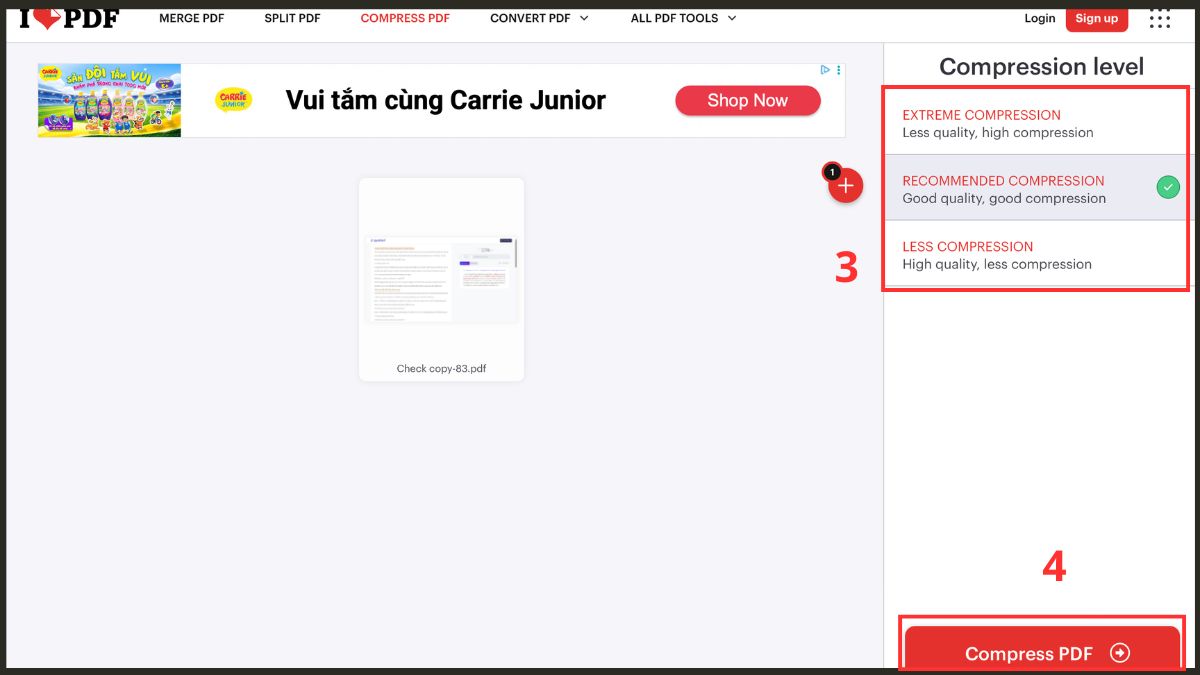Viewport: 1200px width, 675px height.
Task: Add more files with the plus button
Action: click(845, 186)
